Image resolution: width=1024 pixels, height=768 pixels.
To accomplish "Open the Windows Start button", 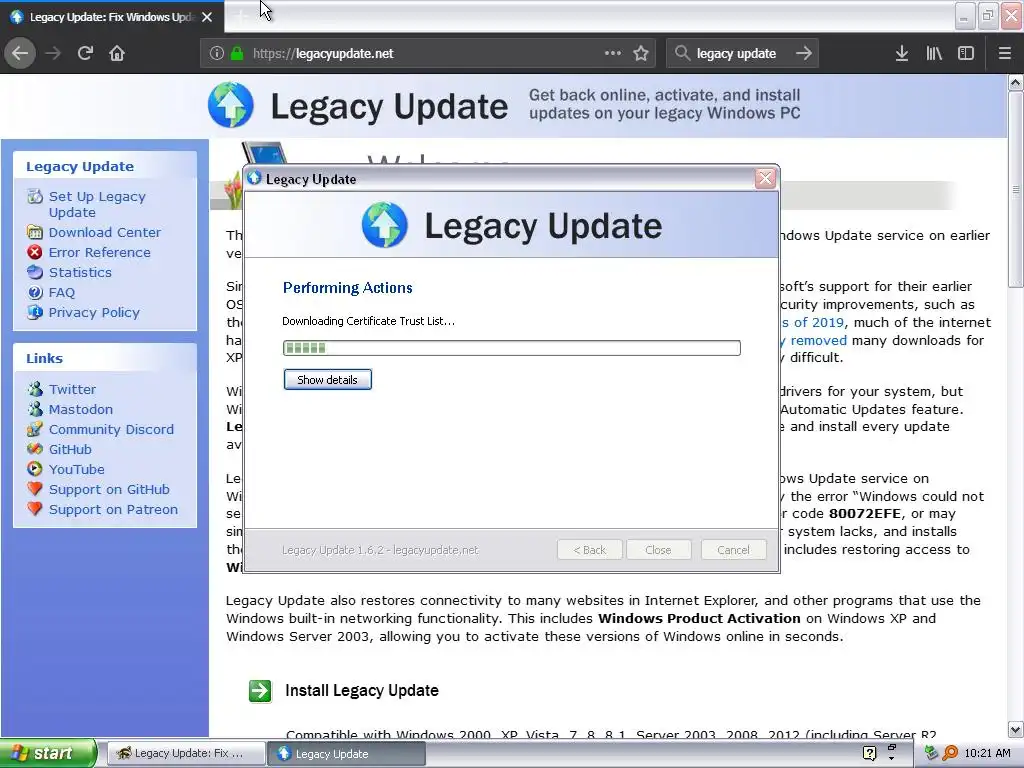I will [x=47, y=754].
